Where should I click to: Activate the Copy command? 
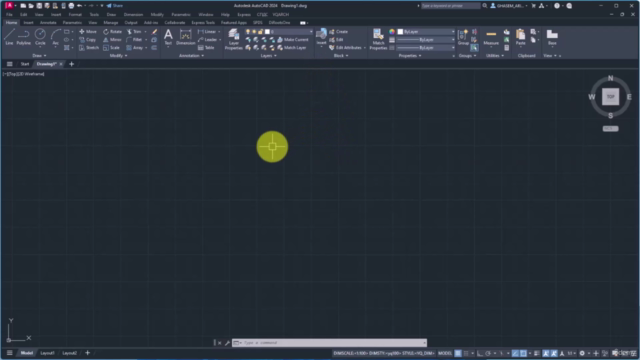tap(87, 40)
